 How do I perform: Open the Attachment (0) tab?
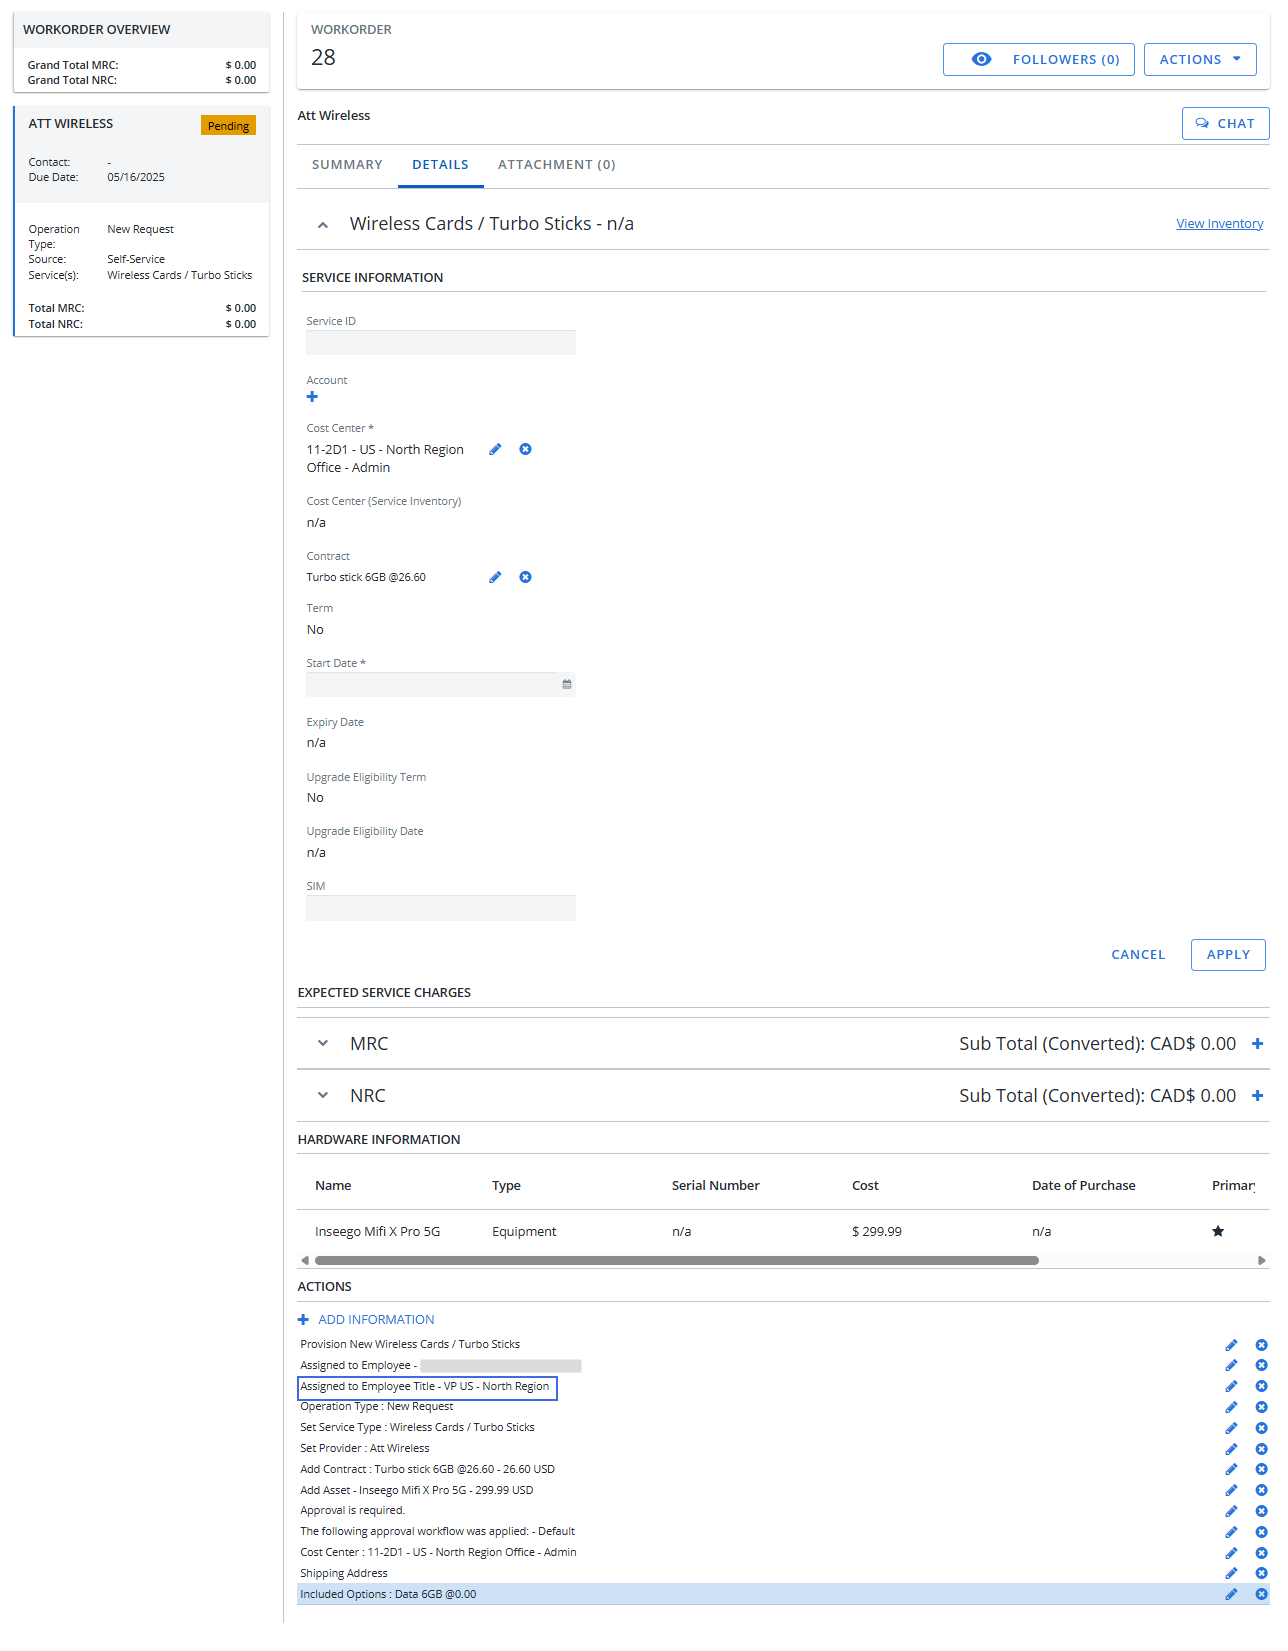pyautogui.click(x=556, y=165)
